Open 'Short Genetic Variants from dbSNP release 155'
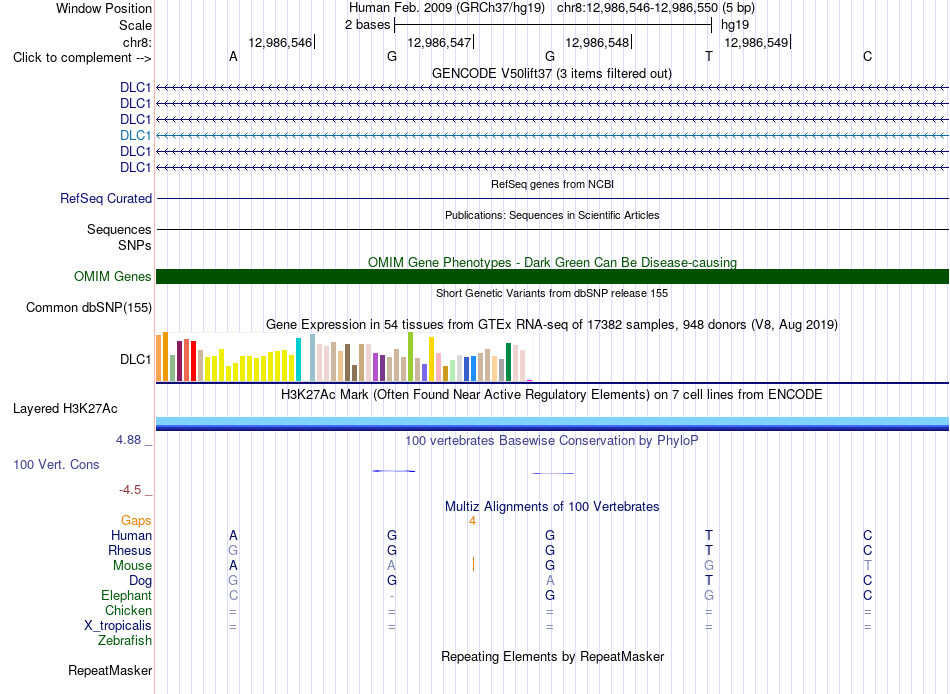The height and width of the screenshot is (694, 950). tap(552, 293)
